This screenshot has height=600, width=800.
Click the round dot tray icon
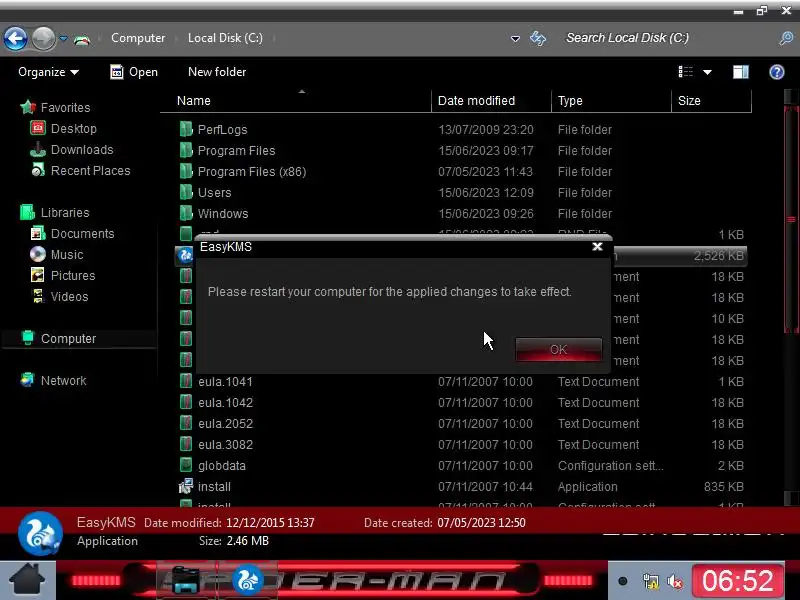point(622,581)
